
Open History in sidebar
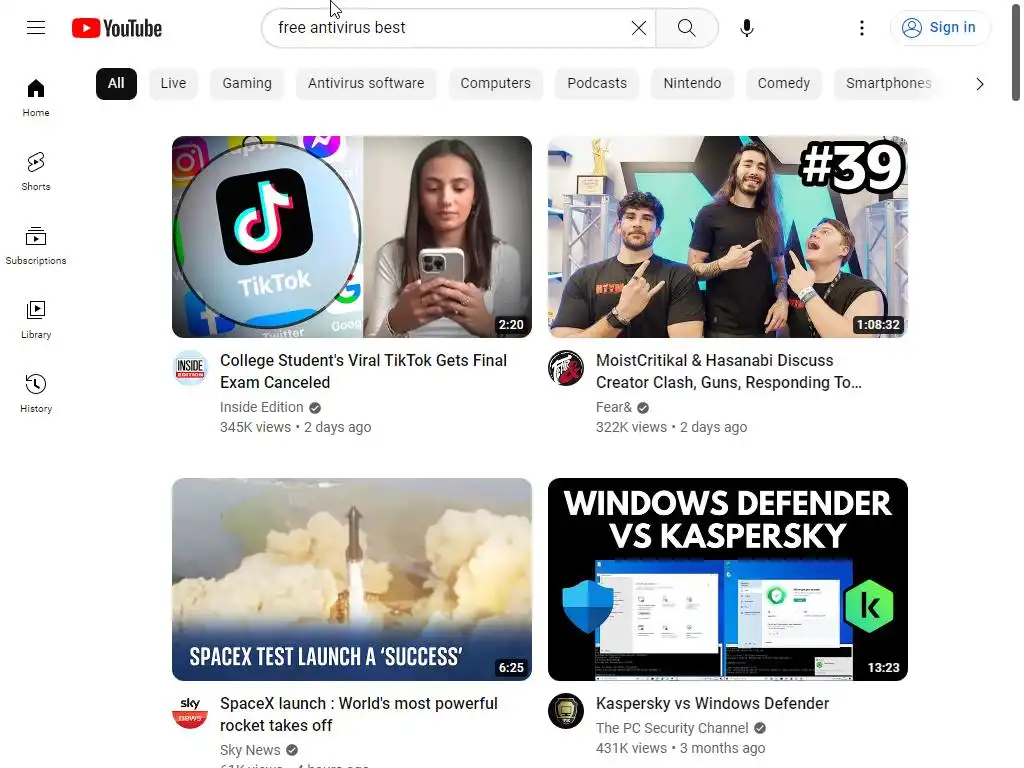[x=36, y=394]
